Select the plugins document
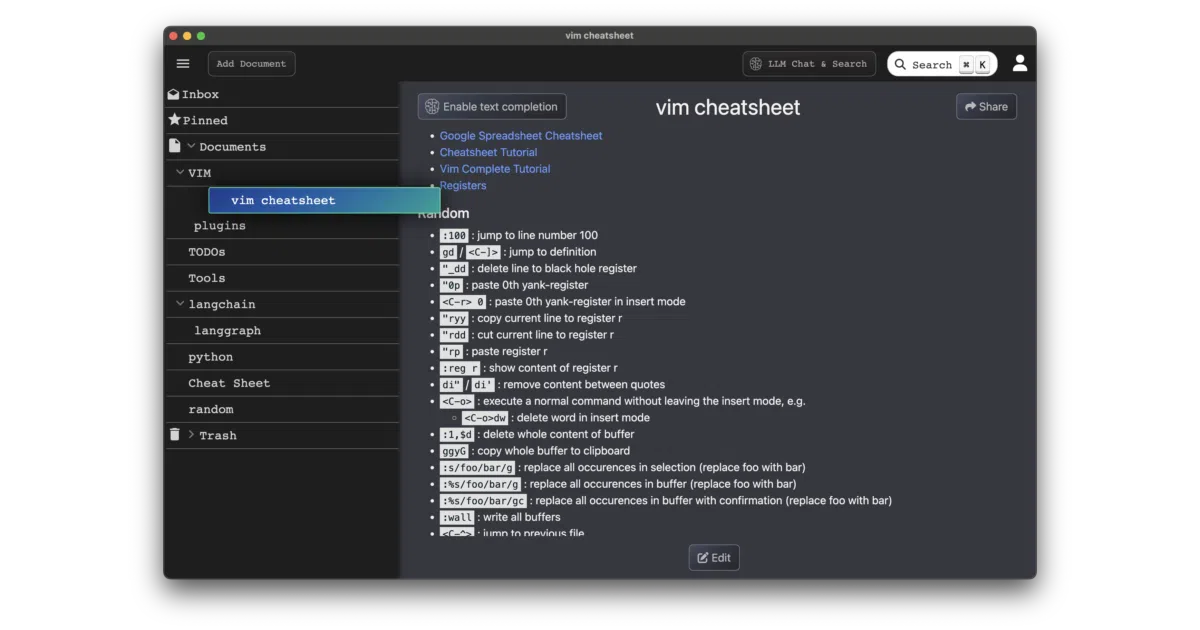This screenshot has width=1200, height=630. click(220, 226)
